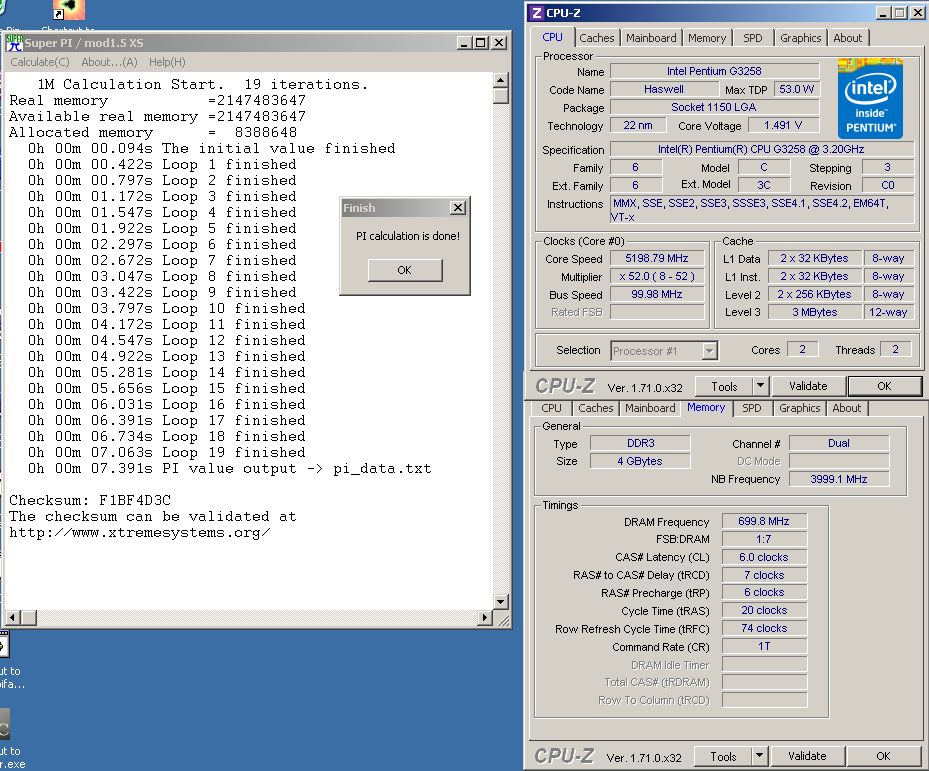Click the CAS# Latency value 6.0 clocks
The width and height of the screenshot is (929, 771).
[x=764, y=558]
